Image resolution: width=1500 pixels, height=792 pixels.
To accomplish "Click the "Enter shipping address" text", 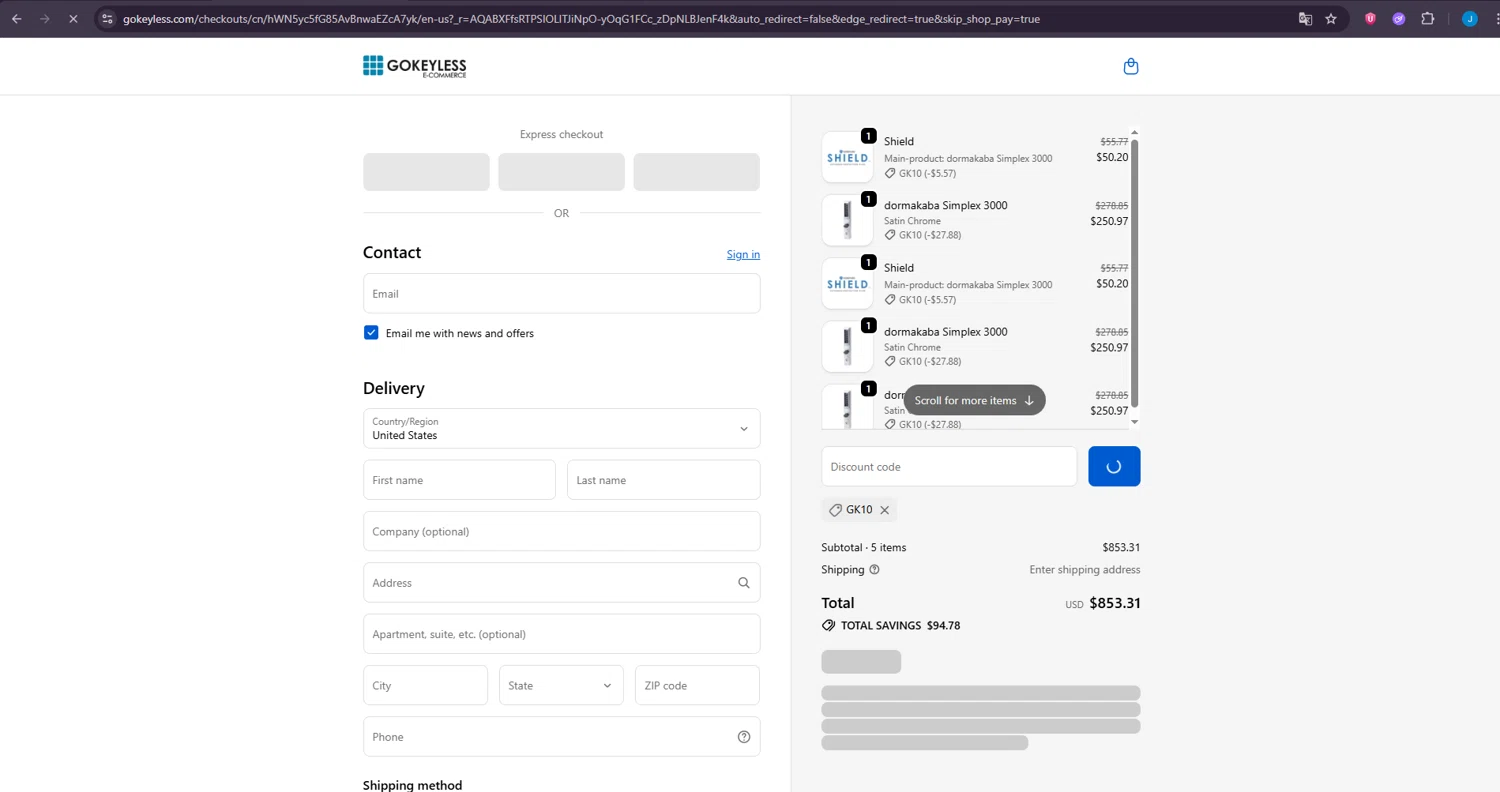I will point(1085,570).
